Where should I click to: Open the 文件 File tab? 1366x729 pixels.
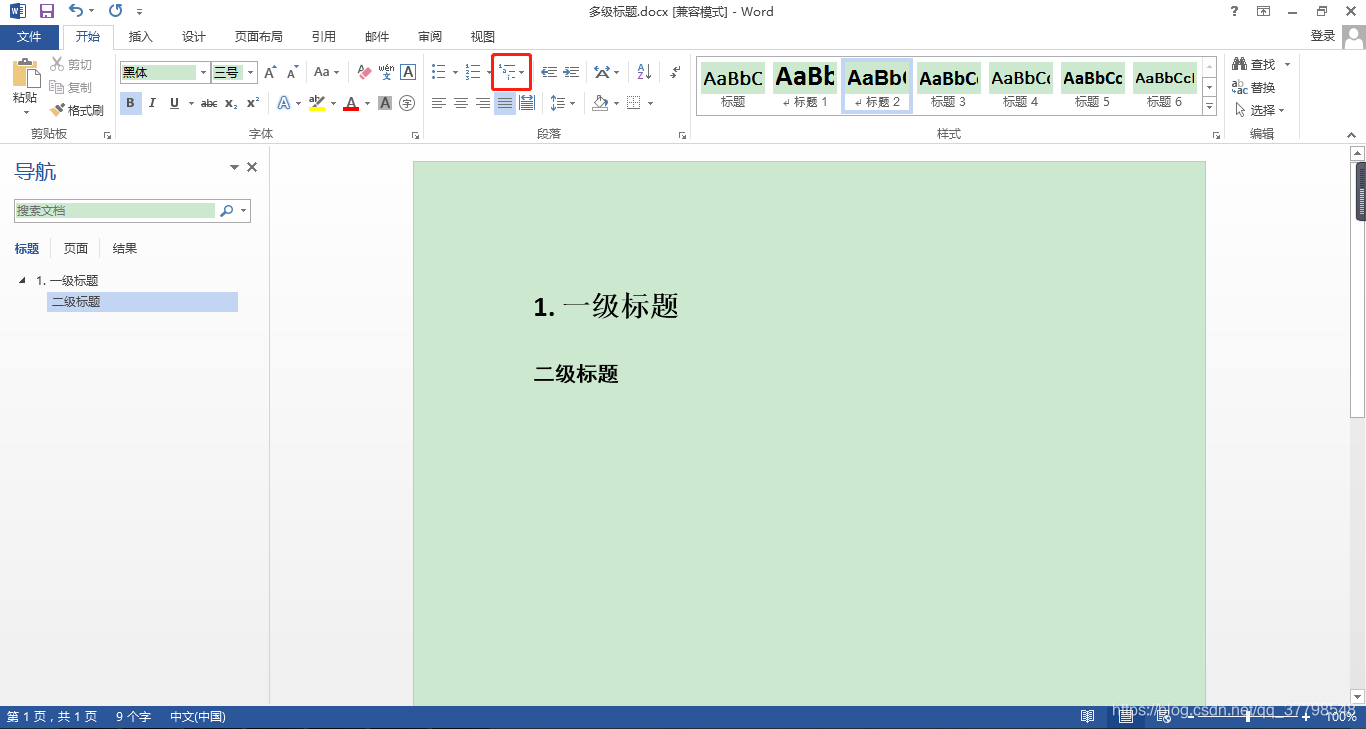[30, 37]
